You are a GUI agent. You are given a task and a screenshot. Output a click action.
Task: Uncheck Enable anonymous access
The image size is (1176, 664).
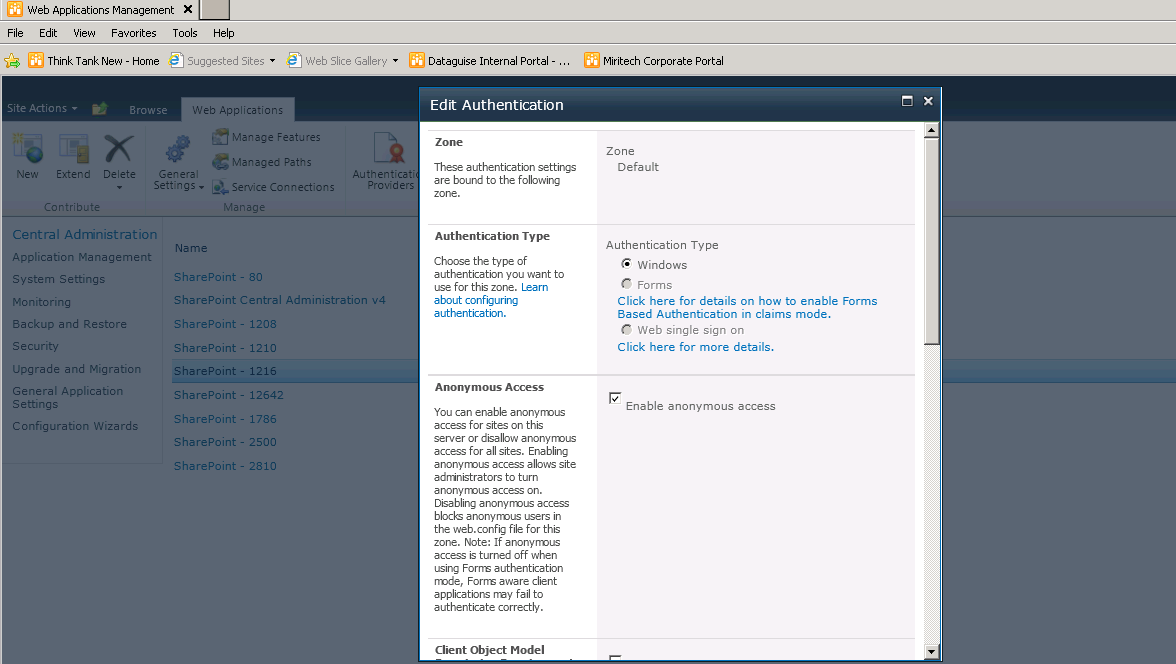pyautogui.click(x=615, y=397)
